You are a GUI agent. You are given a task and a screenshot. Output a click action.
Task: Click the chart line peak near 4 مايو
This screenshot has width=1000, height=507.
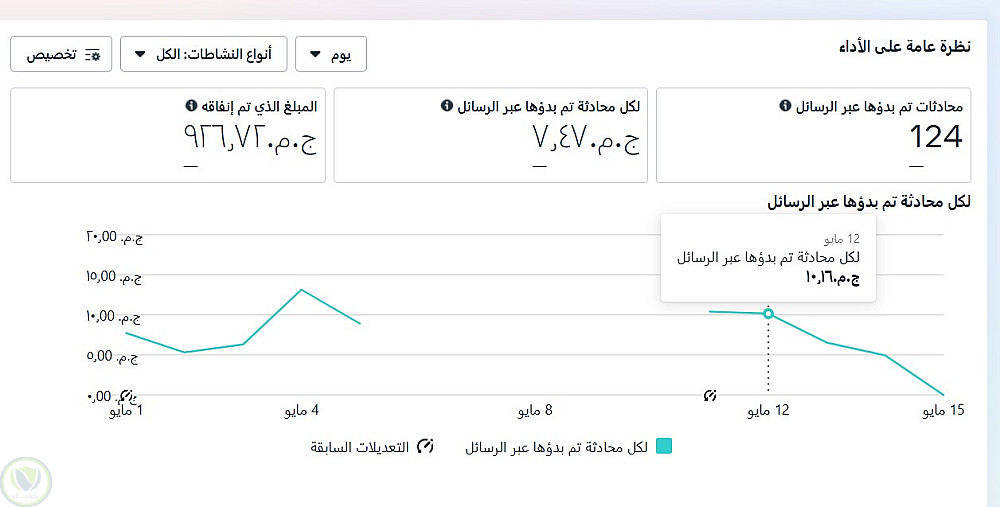coord(301,290)
